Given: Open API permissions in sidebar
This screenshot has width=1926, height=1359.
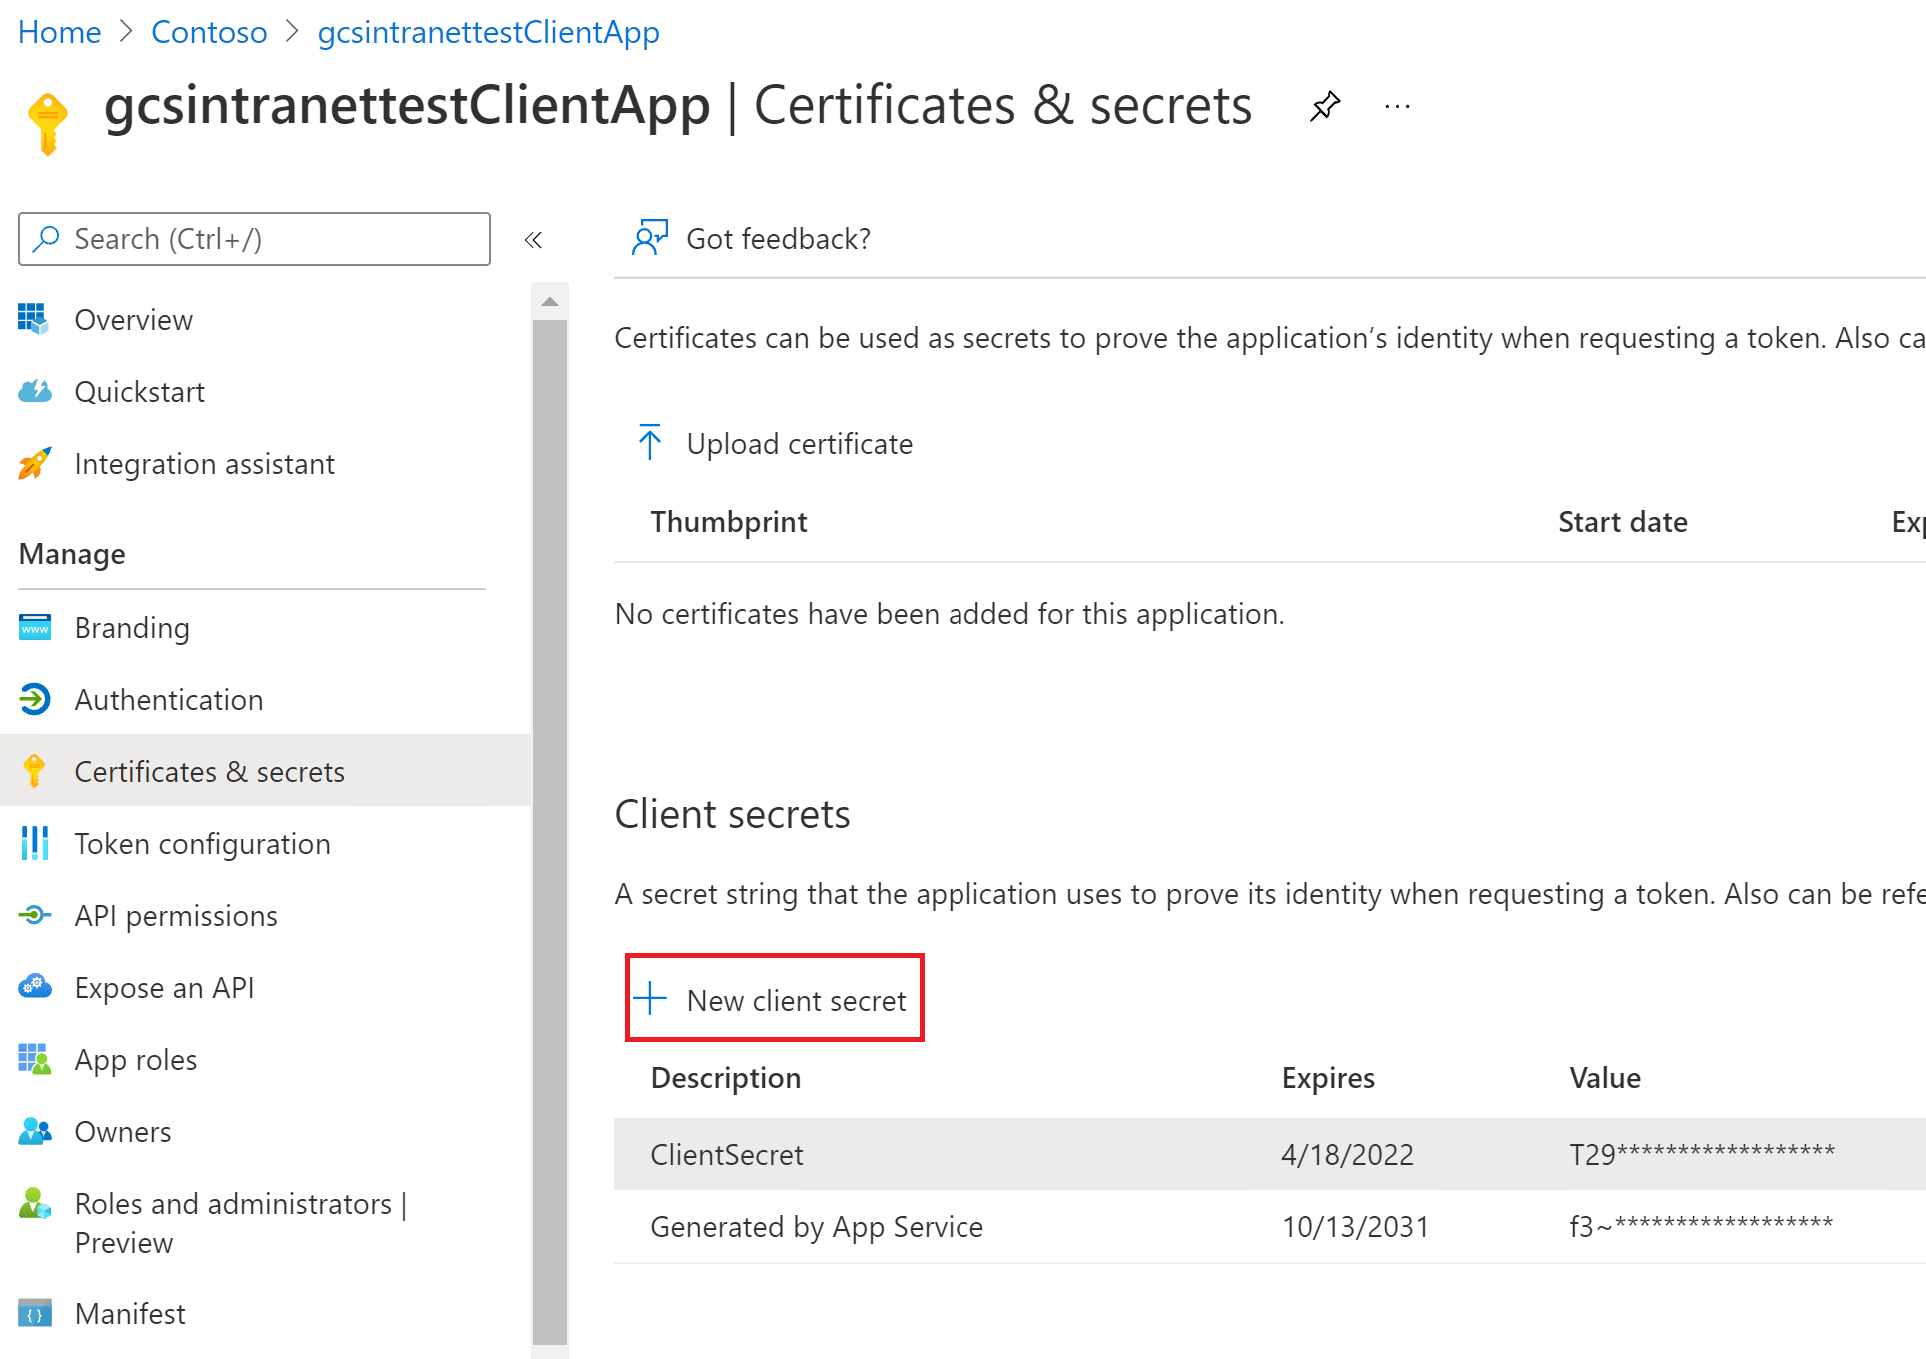Looking at the screenshot, I should coord(175,915).
